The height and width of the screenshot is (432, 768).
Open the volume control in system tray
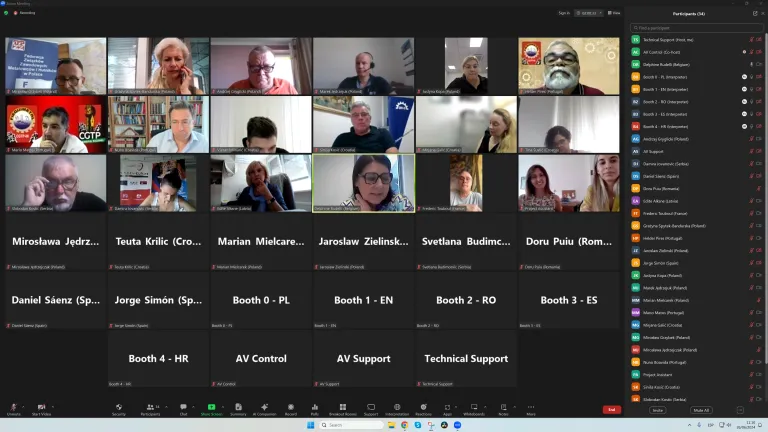[728, 425]
